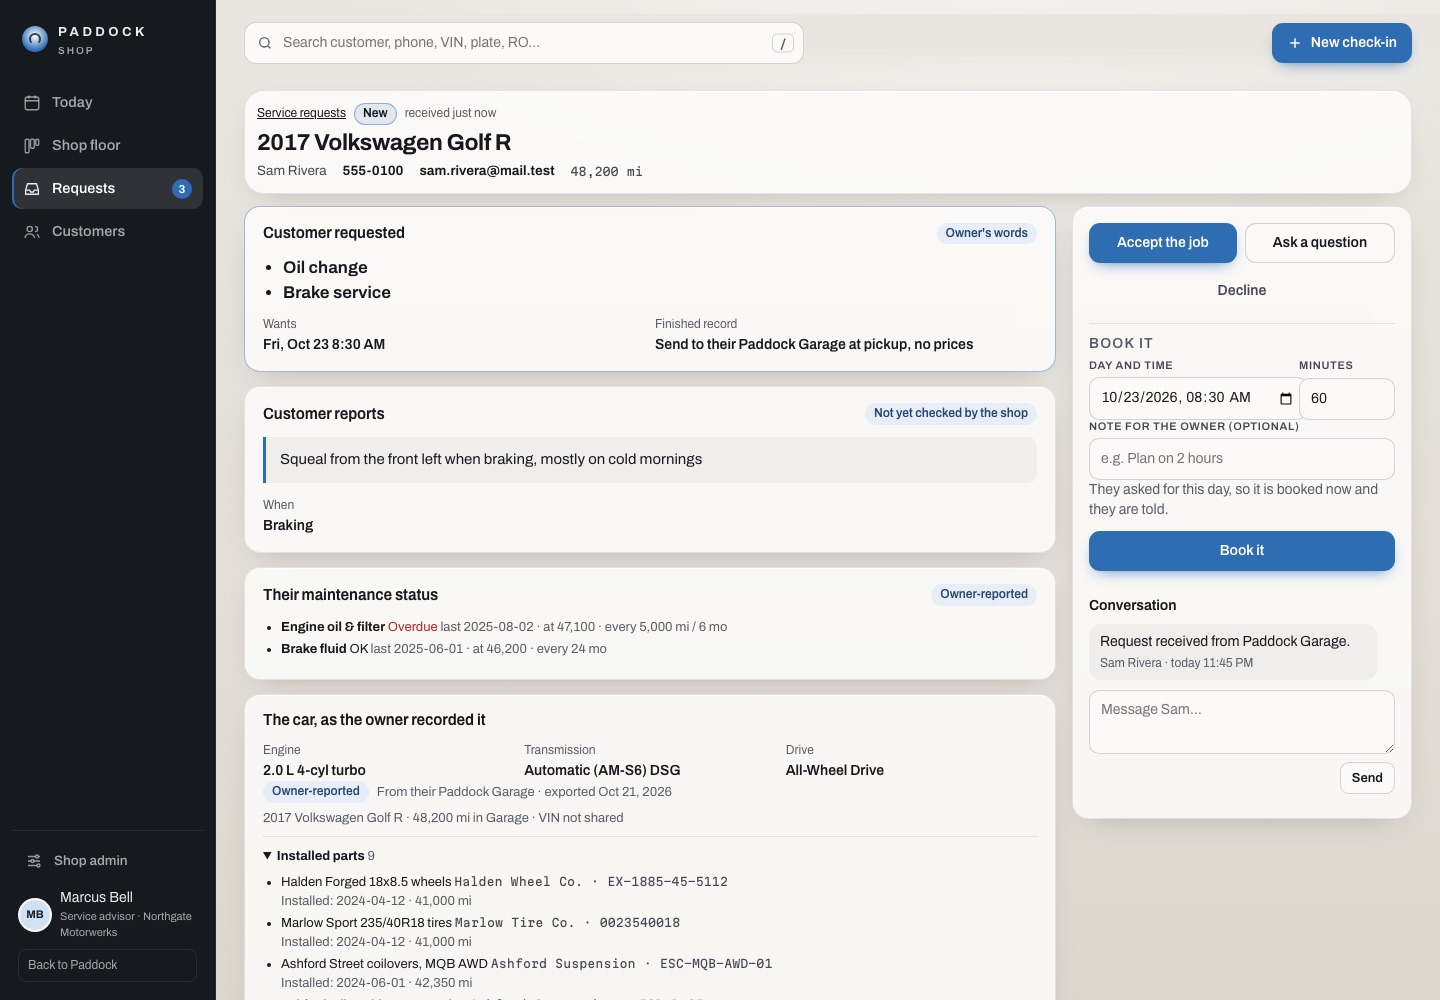
Task: Select Customers in the sidebar
Action: coord(107,231)
